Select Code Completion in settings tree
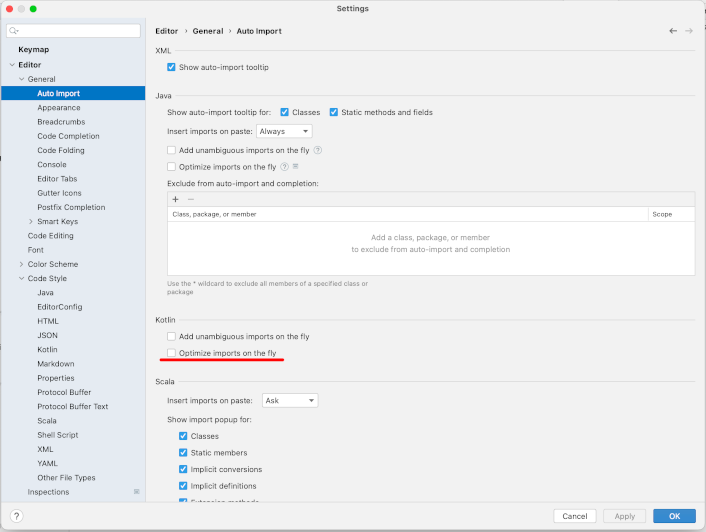The height and width of the screenshot is (532, 706). point(68,136)
